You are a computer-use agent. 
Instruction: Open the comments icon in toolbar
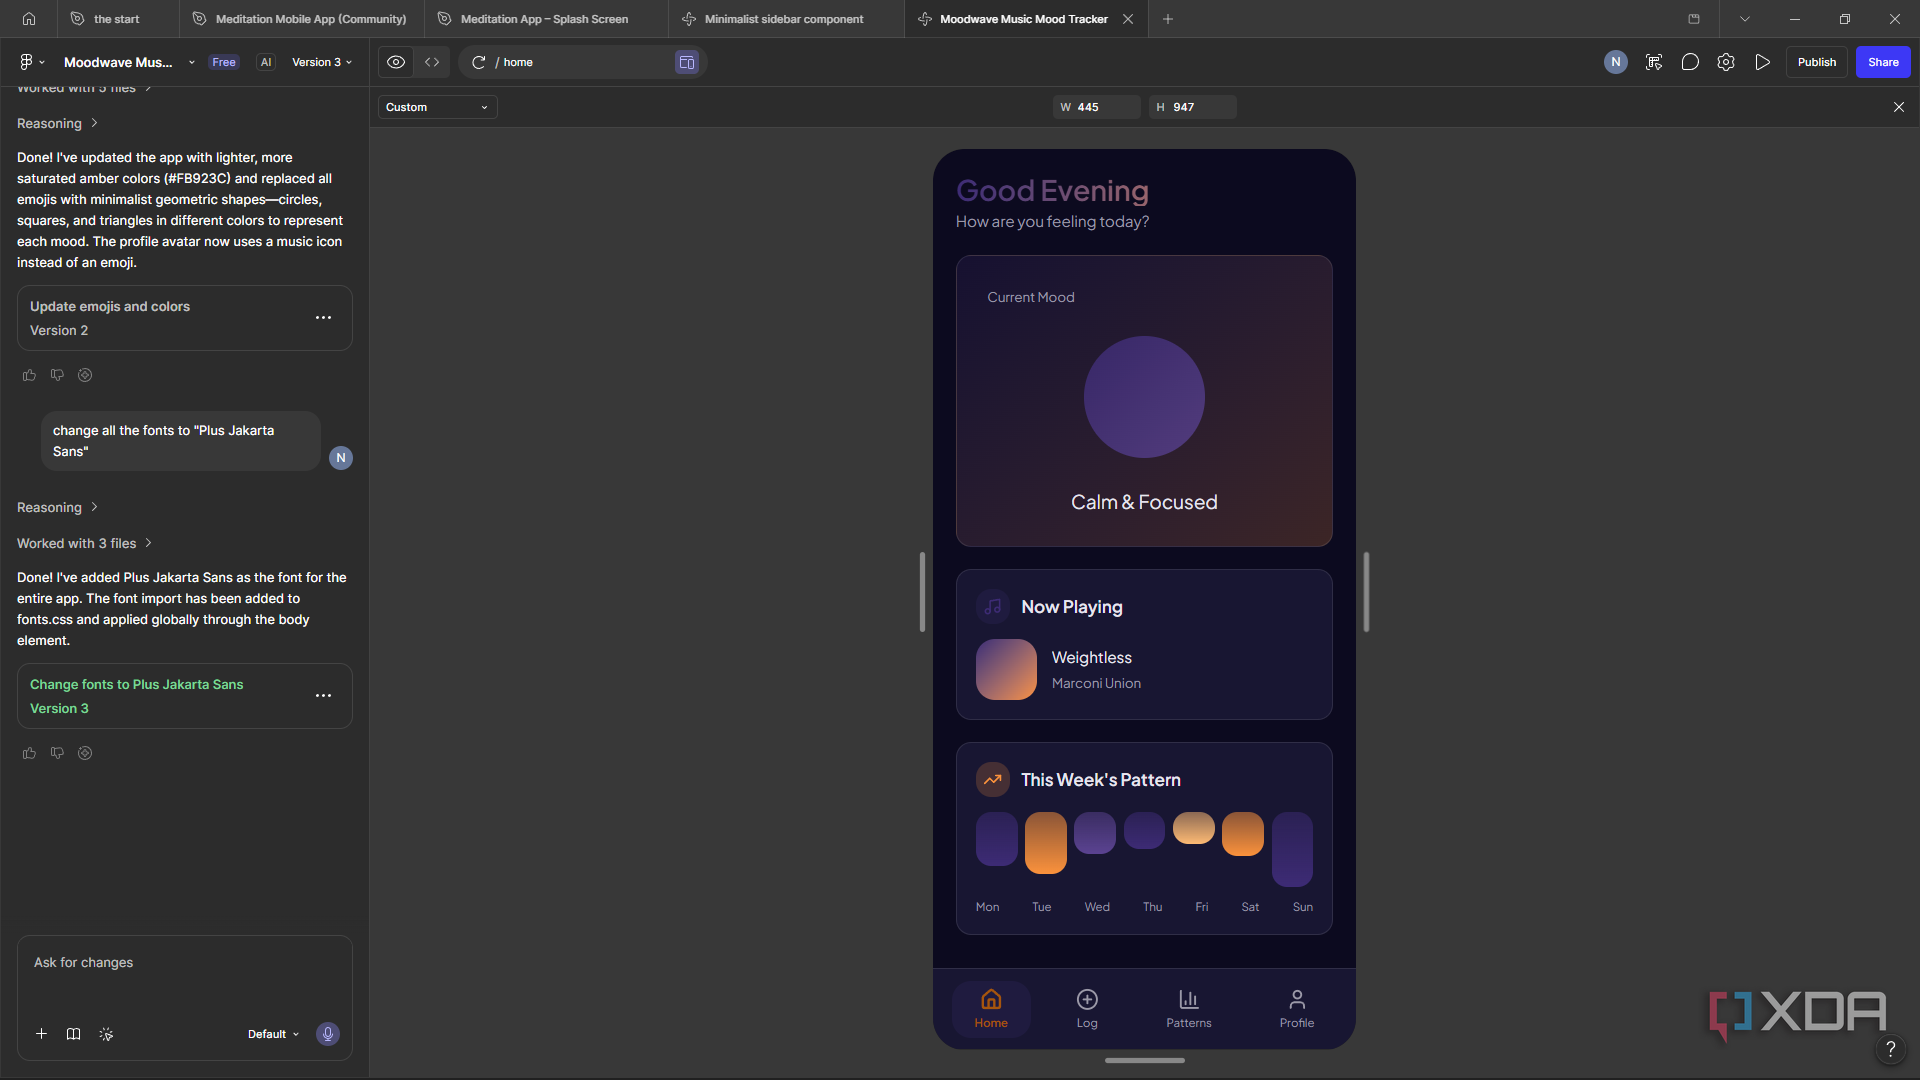(x=1690, y=62)
